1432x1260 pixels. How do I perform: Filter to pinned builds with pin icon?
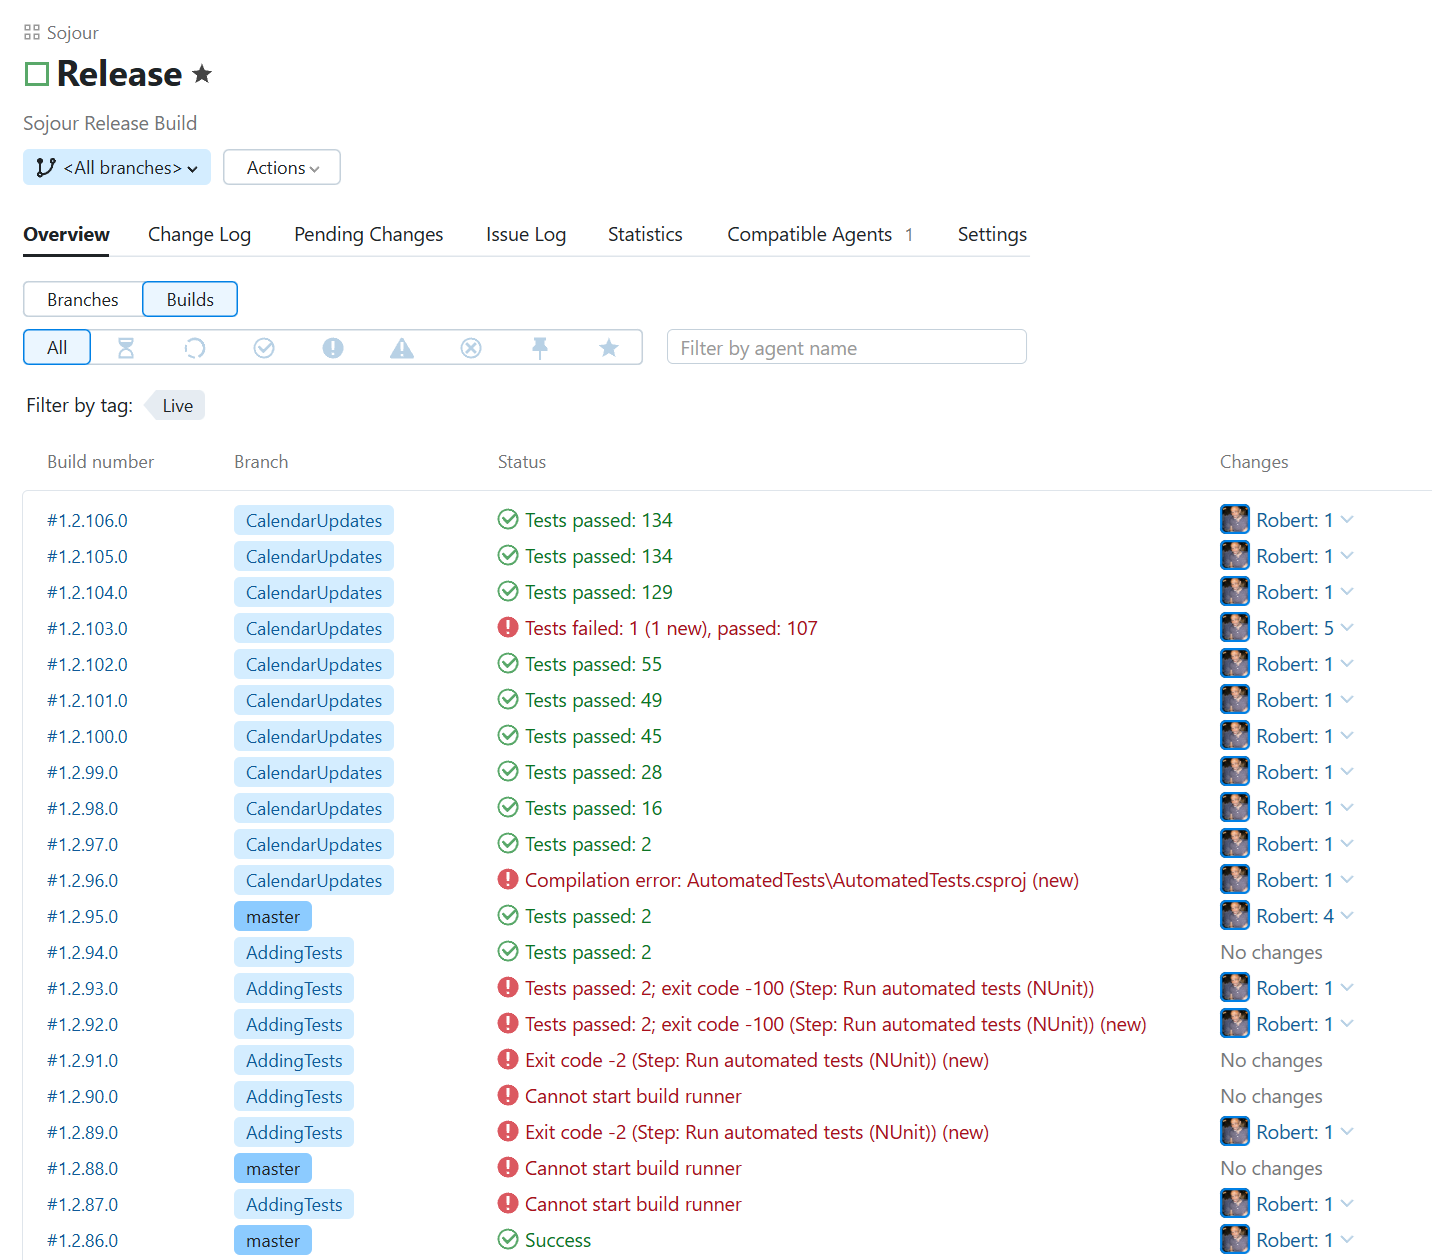540,348
